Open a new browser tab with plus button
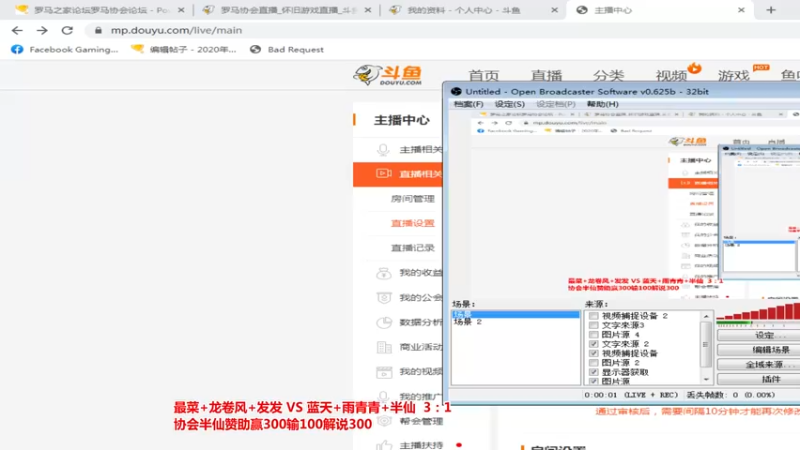 771,10
